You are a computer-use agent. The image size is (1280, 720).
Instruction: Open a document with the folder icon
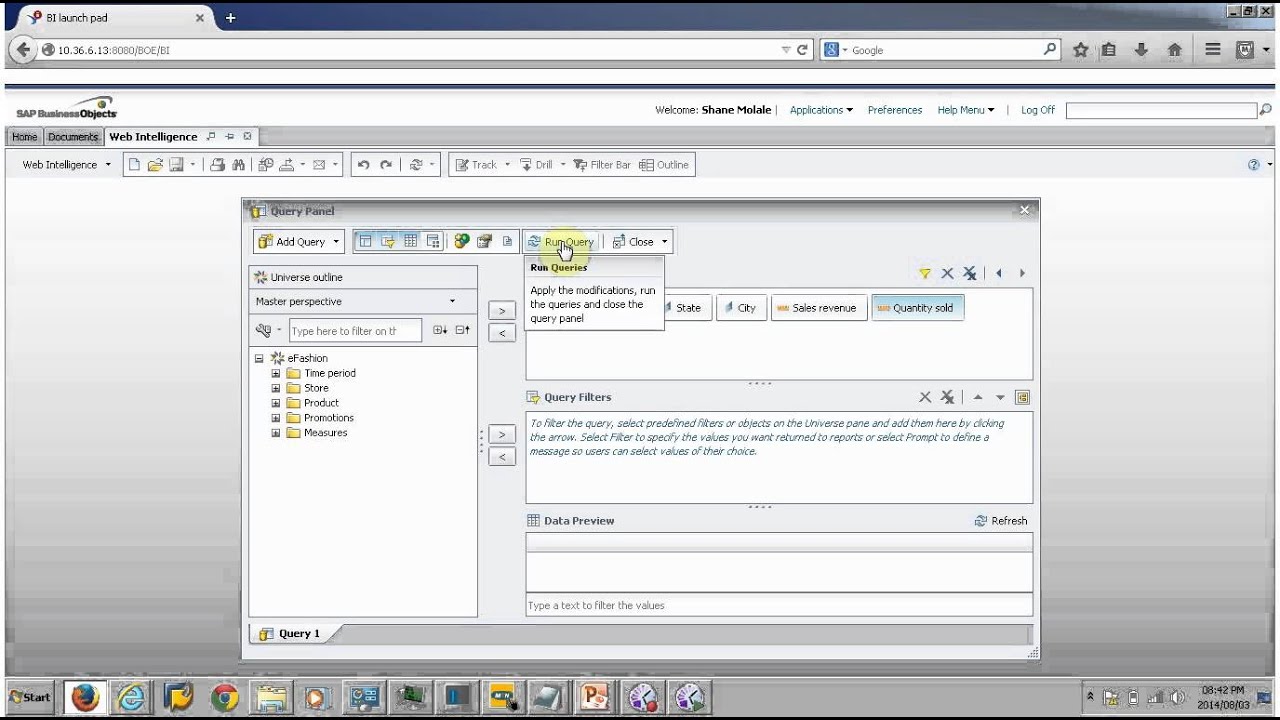155,165
